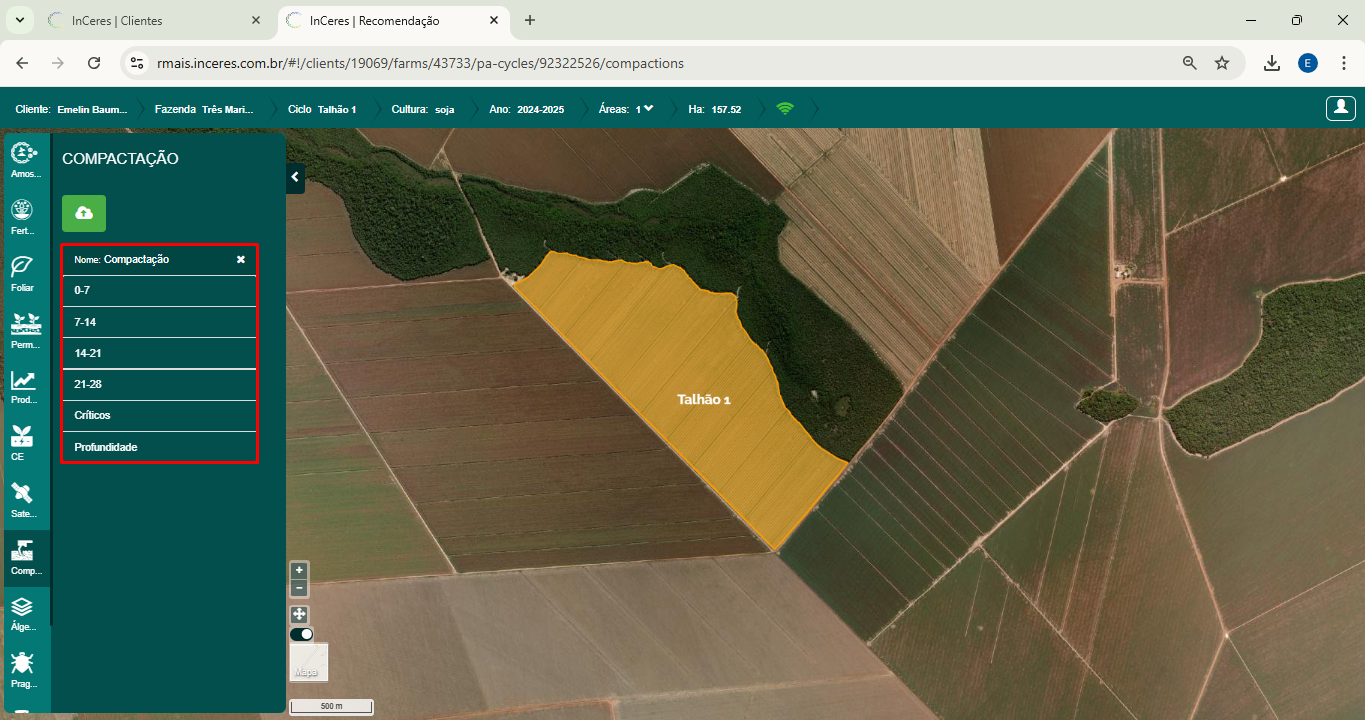The image size is (1365, 720).
Task: Bookmark this page with the star
Action: click(1222, 63)
